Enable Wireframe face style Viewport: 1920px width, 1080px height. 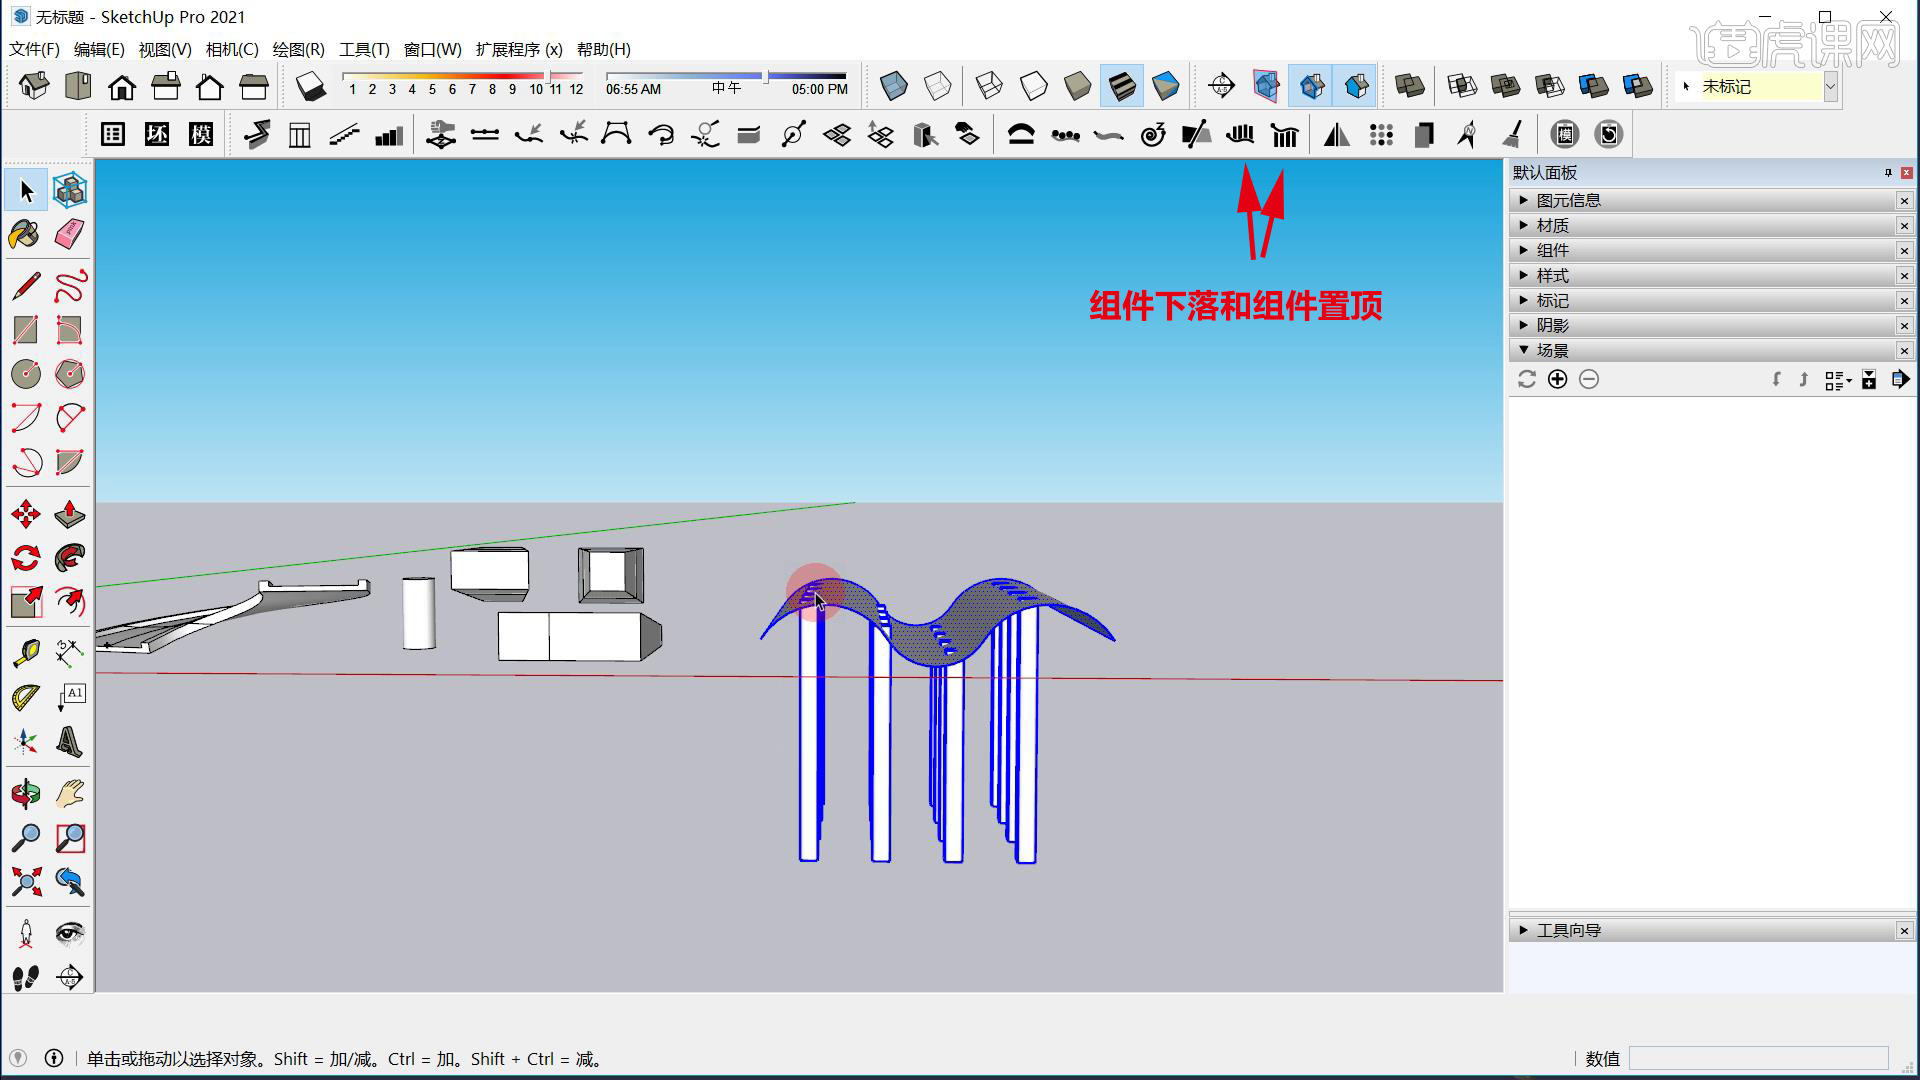pos(989,87)
